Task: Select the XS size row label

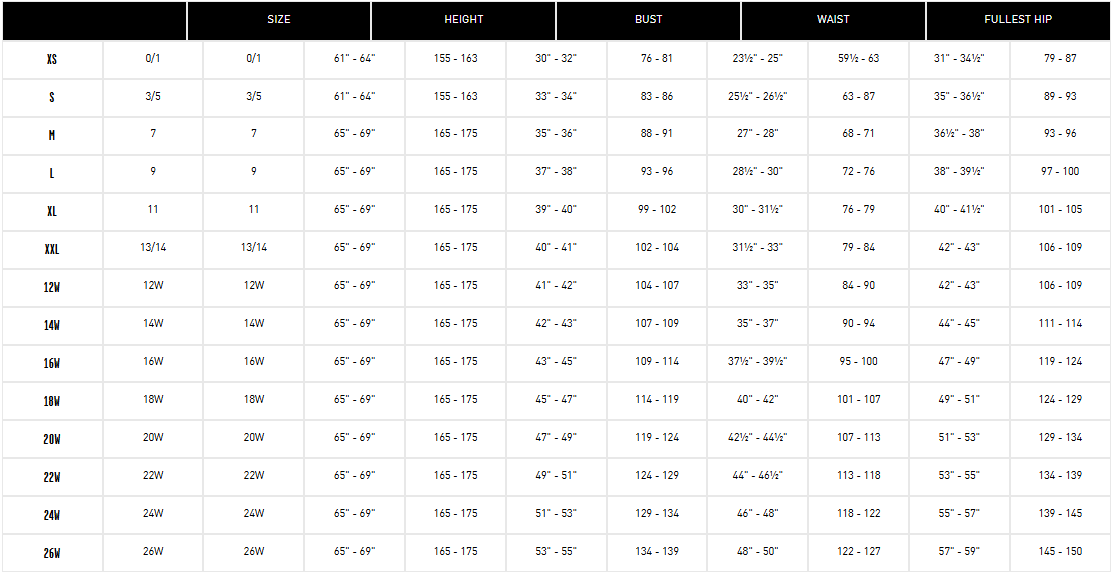Action: coord(52,59)
